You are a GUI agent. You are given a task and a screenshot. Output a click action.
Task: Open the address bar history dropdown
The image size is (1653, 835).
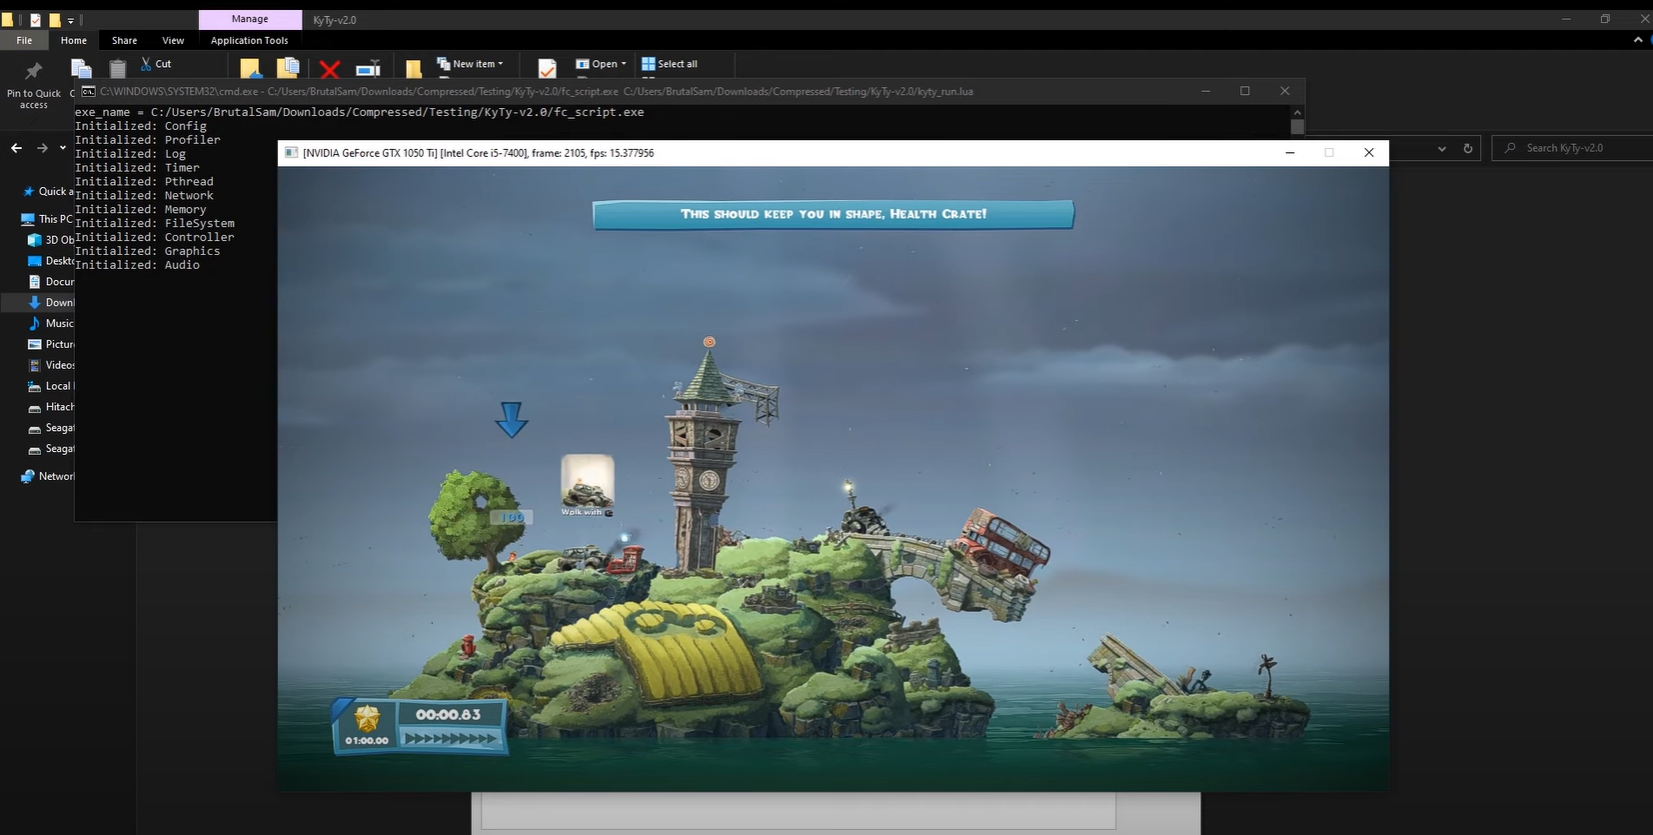click(x=1442, y=148)
